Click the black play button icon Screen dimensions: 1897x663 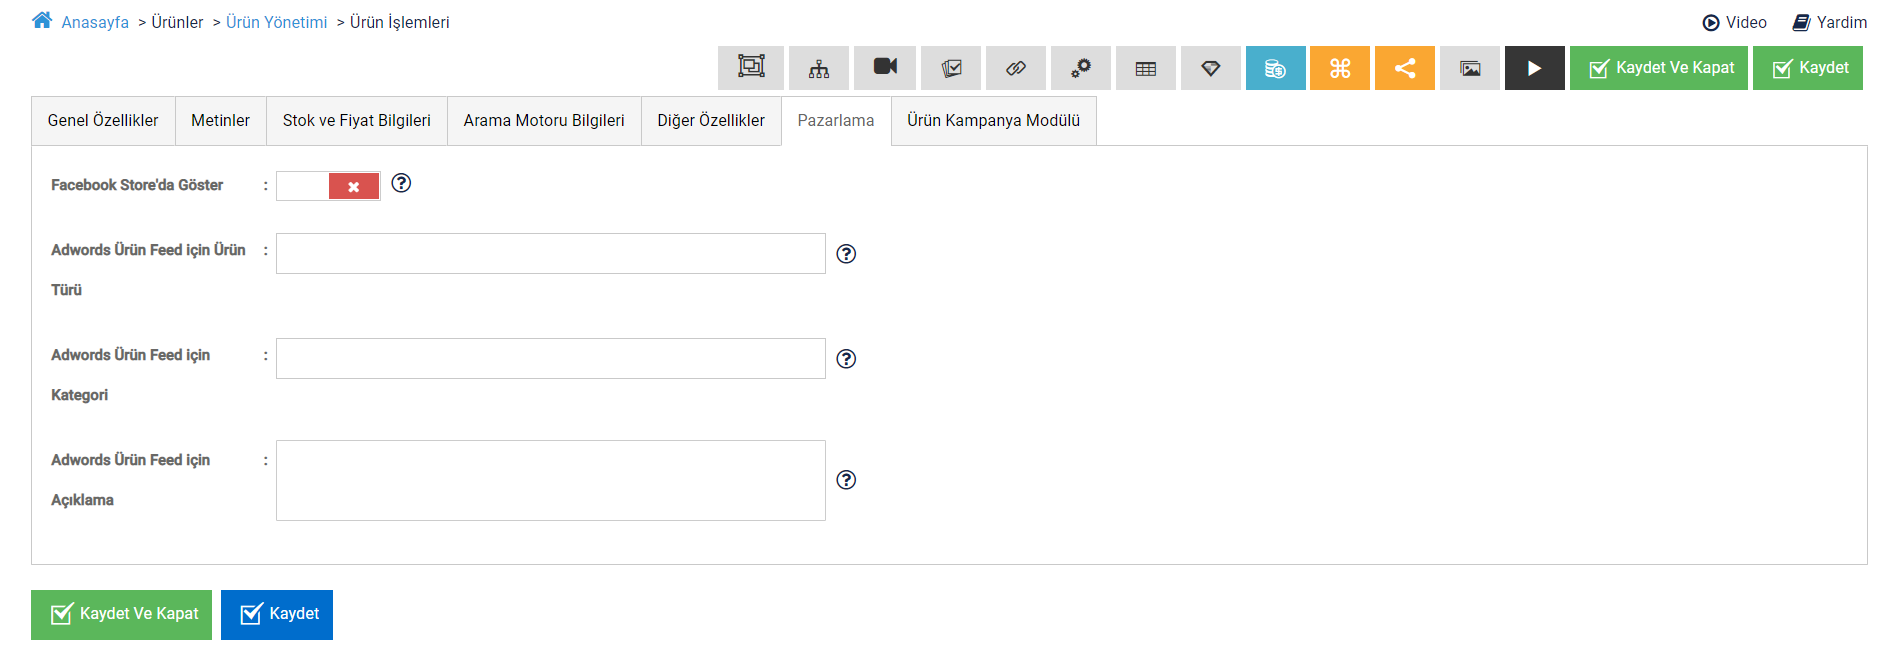pos(1535,68)
